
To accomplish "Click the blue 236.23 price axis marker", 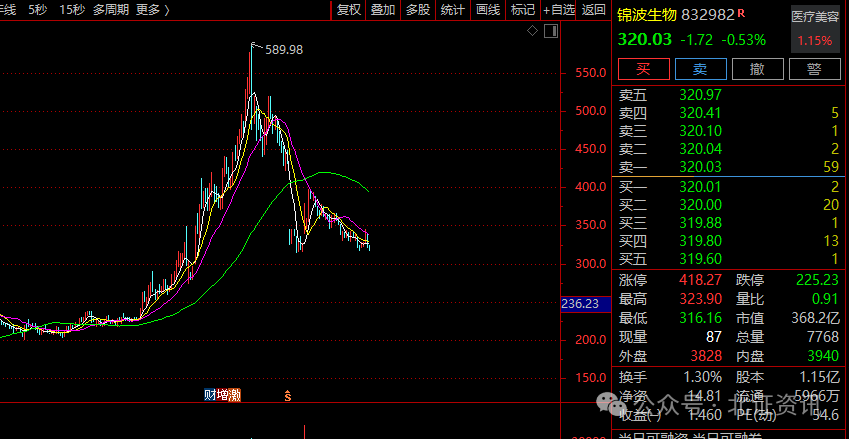I will [x=585, y=304].
